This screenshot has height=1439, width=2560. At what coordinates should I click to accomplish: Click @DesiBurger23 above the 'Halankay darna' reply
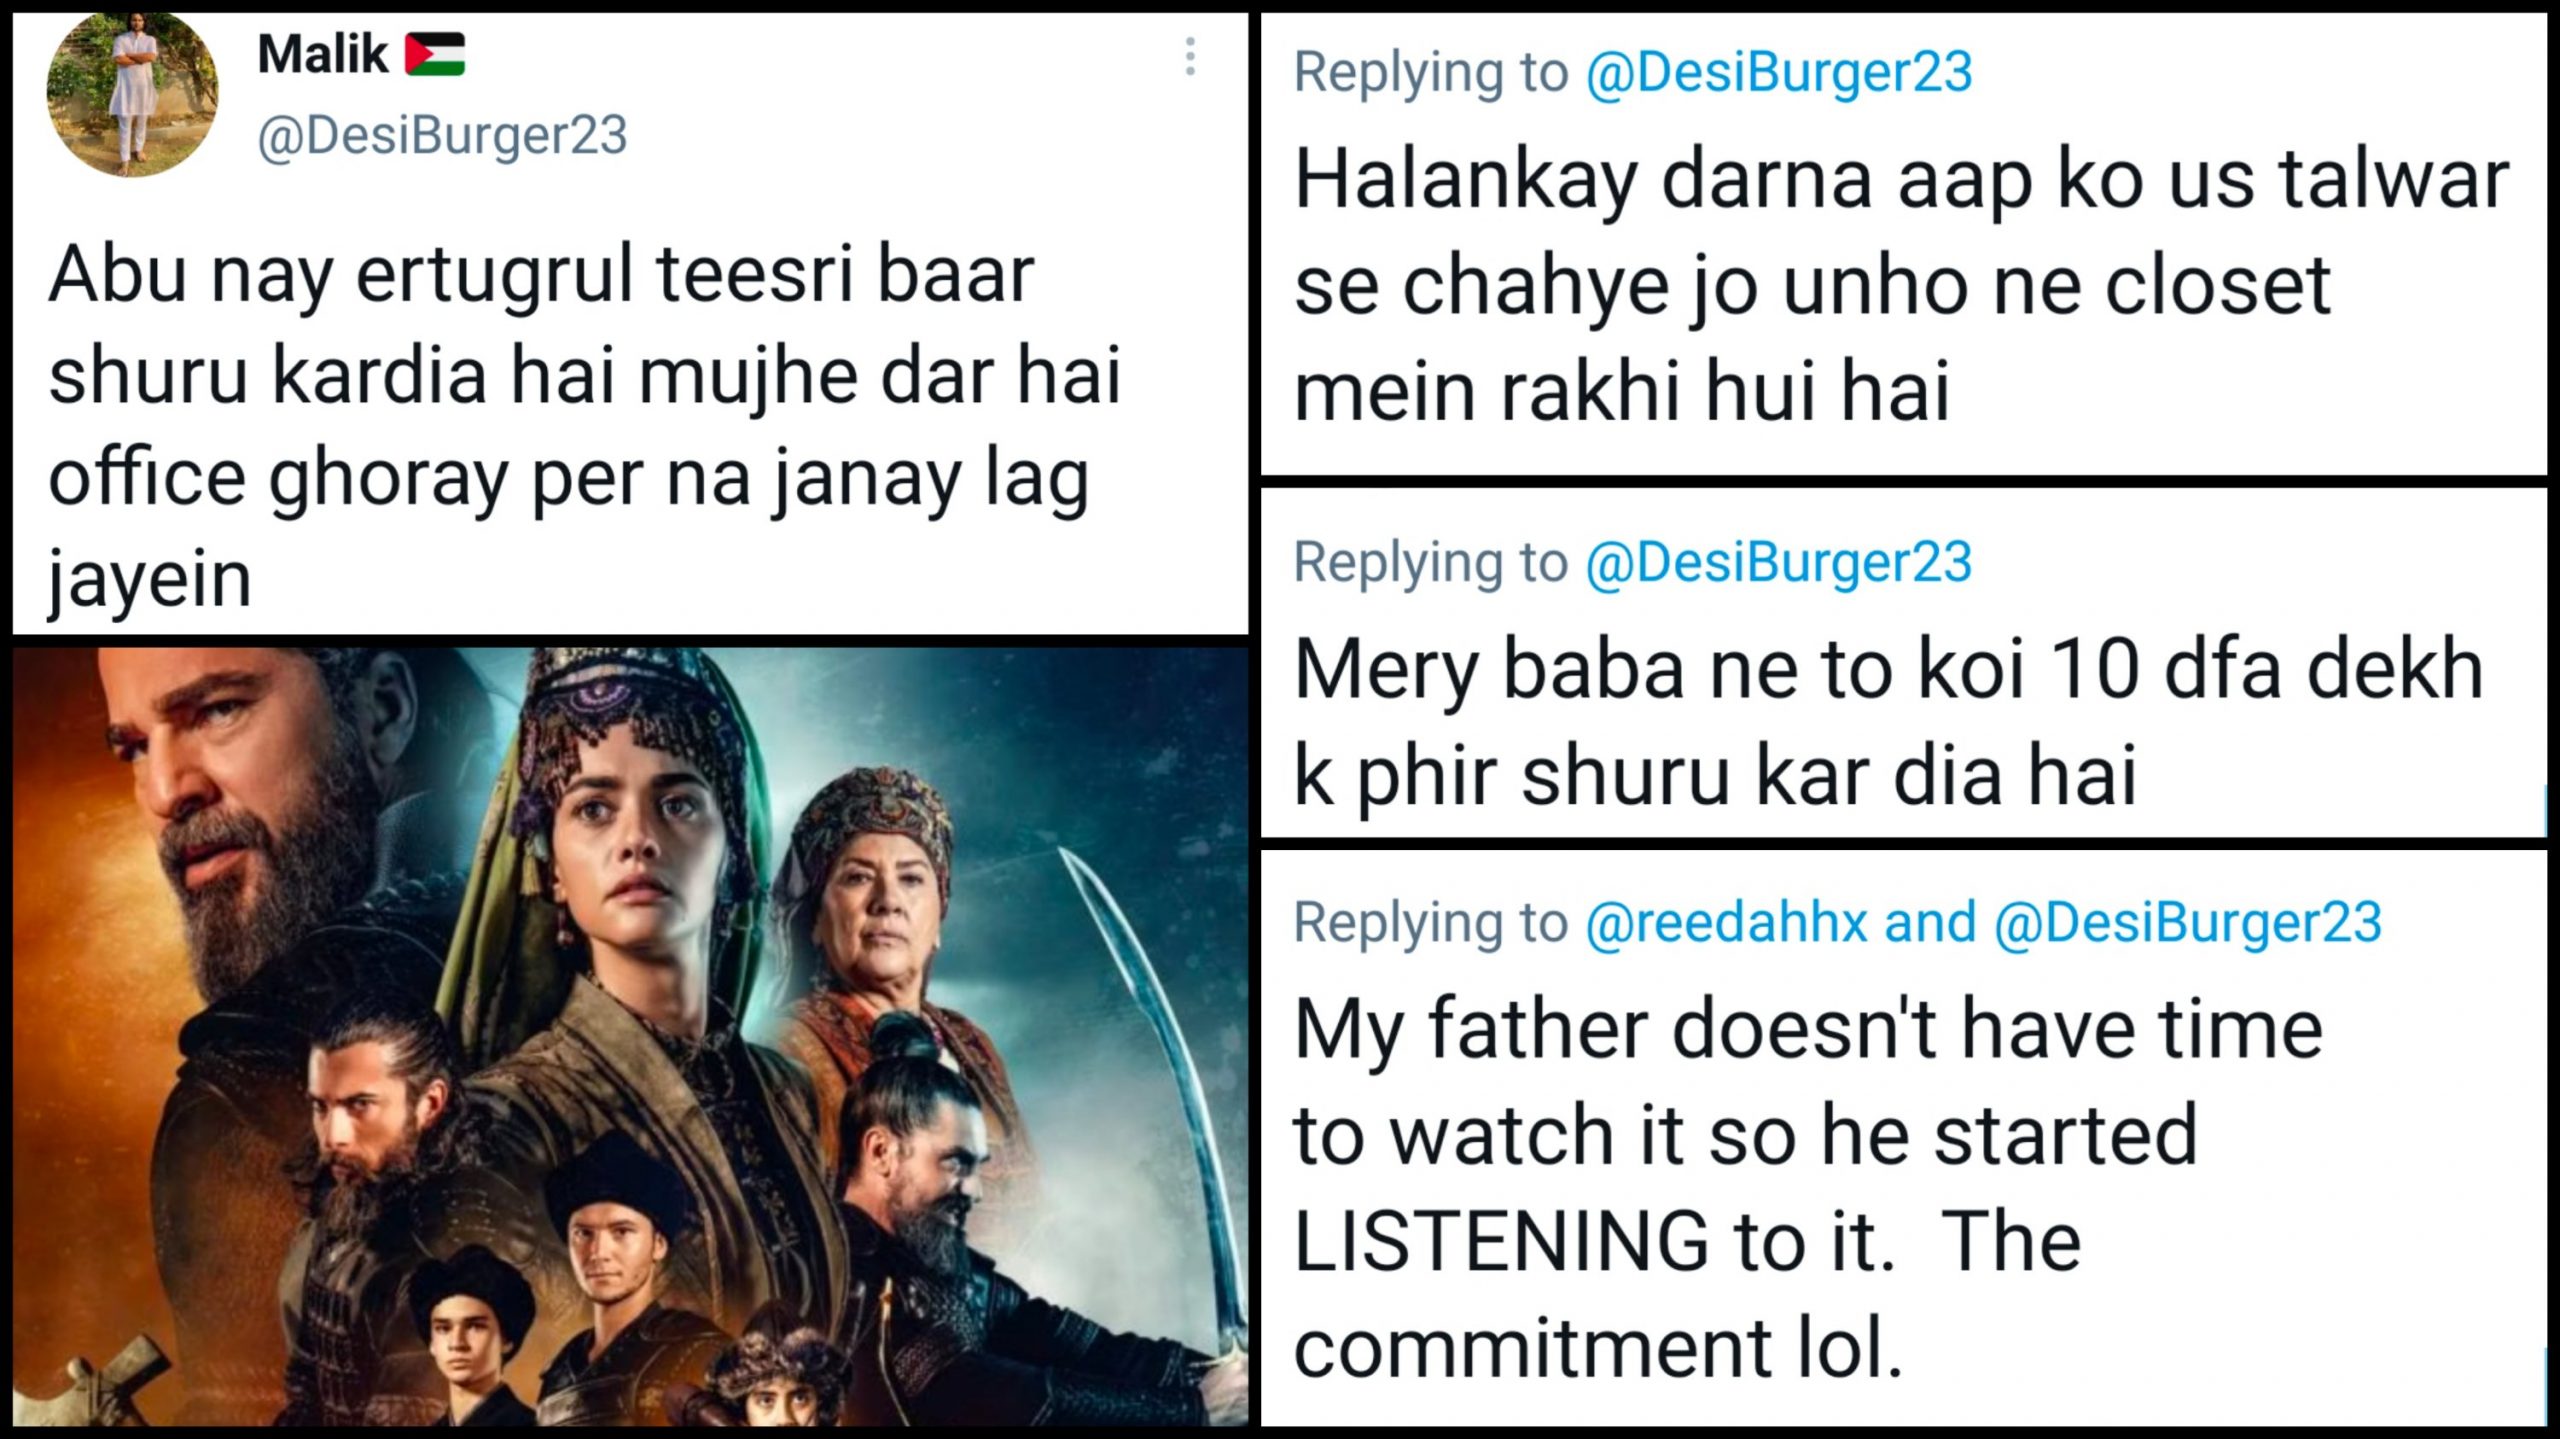(x=1779, y=72)
